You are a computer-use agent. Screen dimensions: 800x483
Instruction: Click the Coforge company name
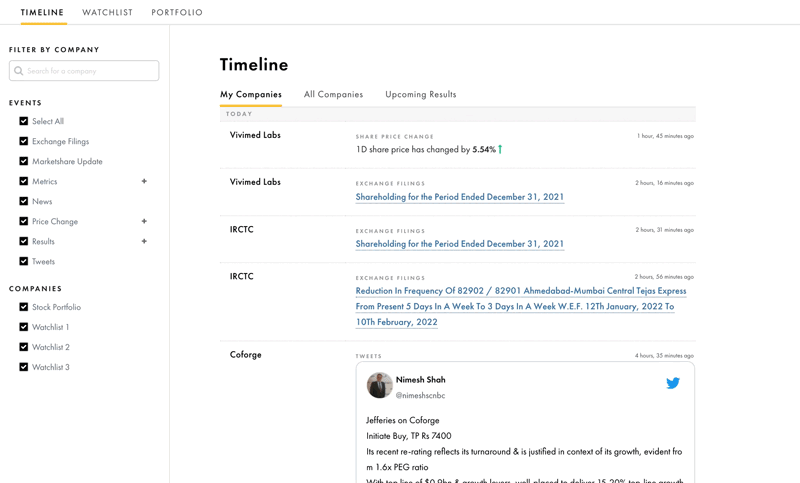pyautogui.click(x=245, y=354)
